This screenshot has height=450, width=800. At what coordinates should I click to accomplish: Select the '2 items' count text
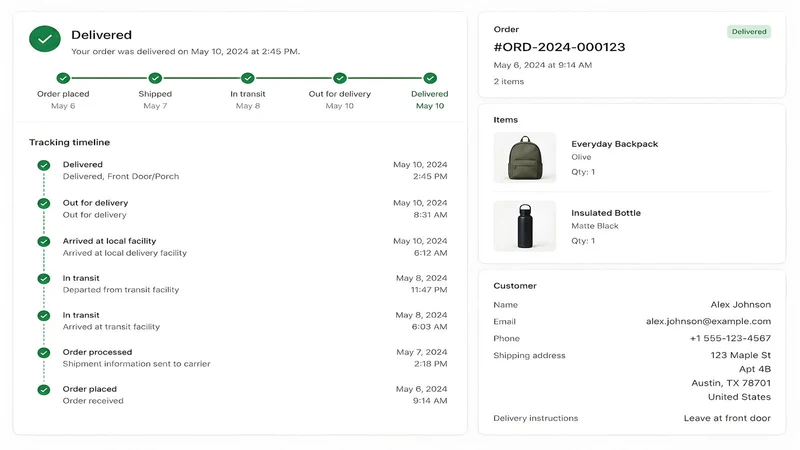[509, 82]
